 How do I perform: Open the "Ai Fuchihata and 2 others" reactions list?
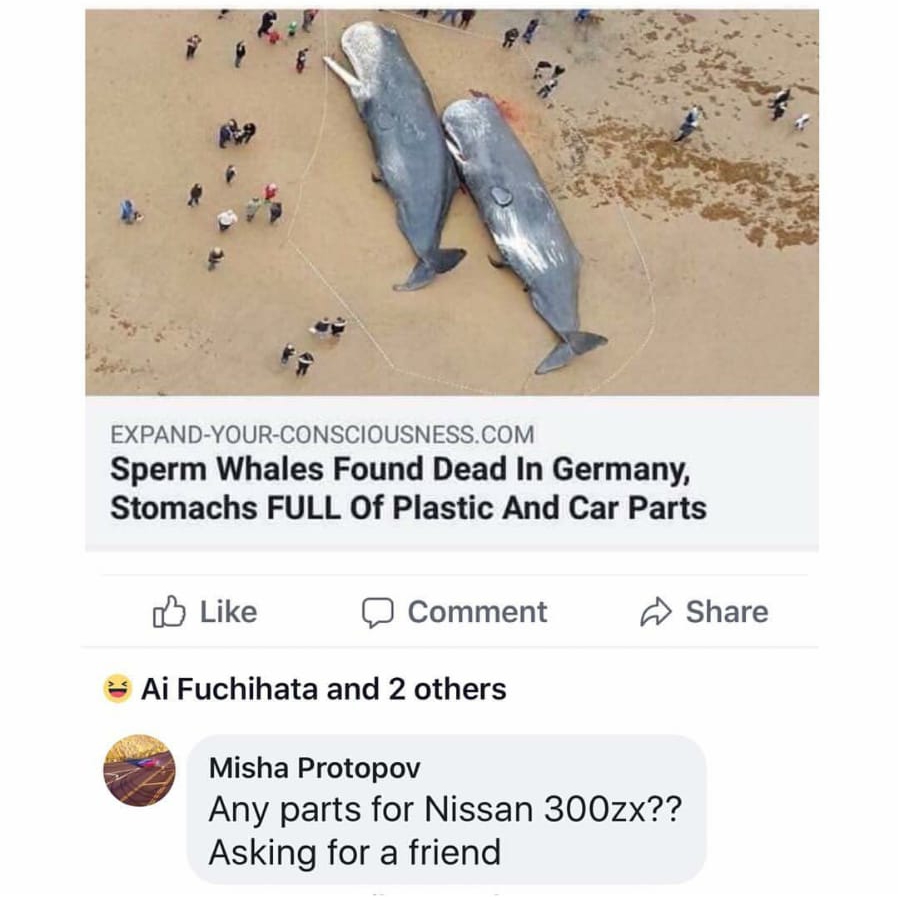point(323,689)
